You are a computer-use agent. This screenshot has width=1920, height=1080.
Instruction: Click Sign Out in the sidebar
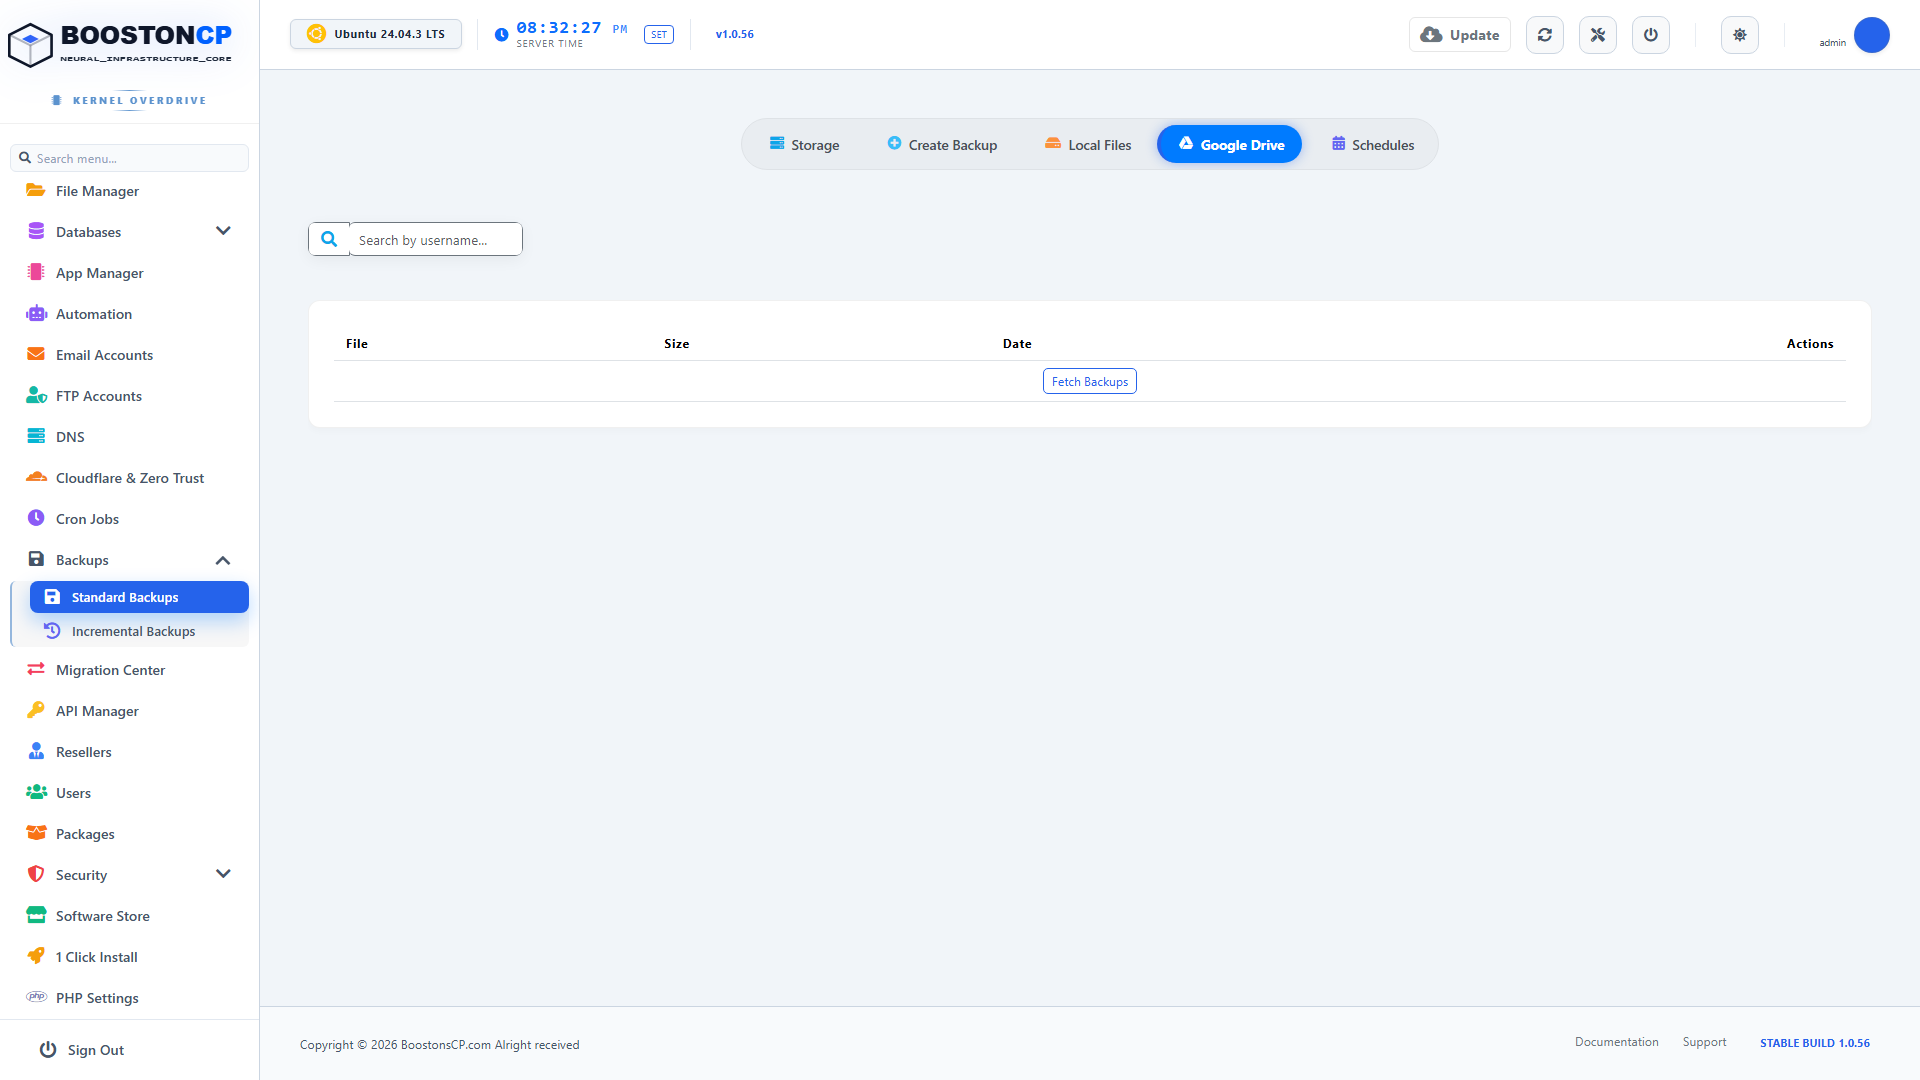[82, 1049]
